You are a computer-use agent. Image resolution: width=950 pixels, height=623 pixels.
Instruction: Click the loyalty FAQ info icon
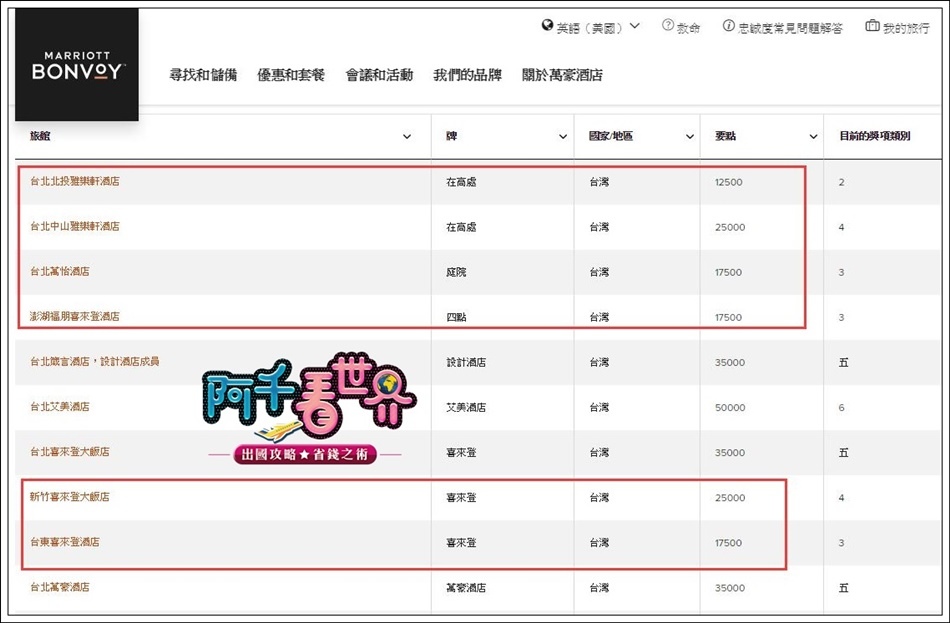[x=728, y=25]
